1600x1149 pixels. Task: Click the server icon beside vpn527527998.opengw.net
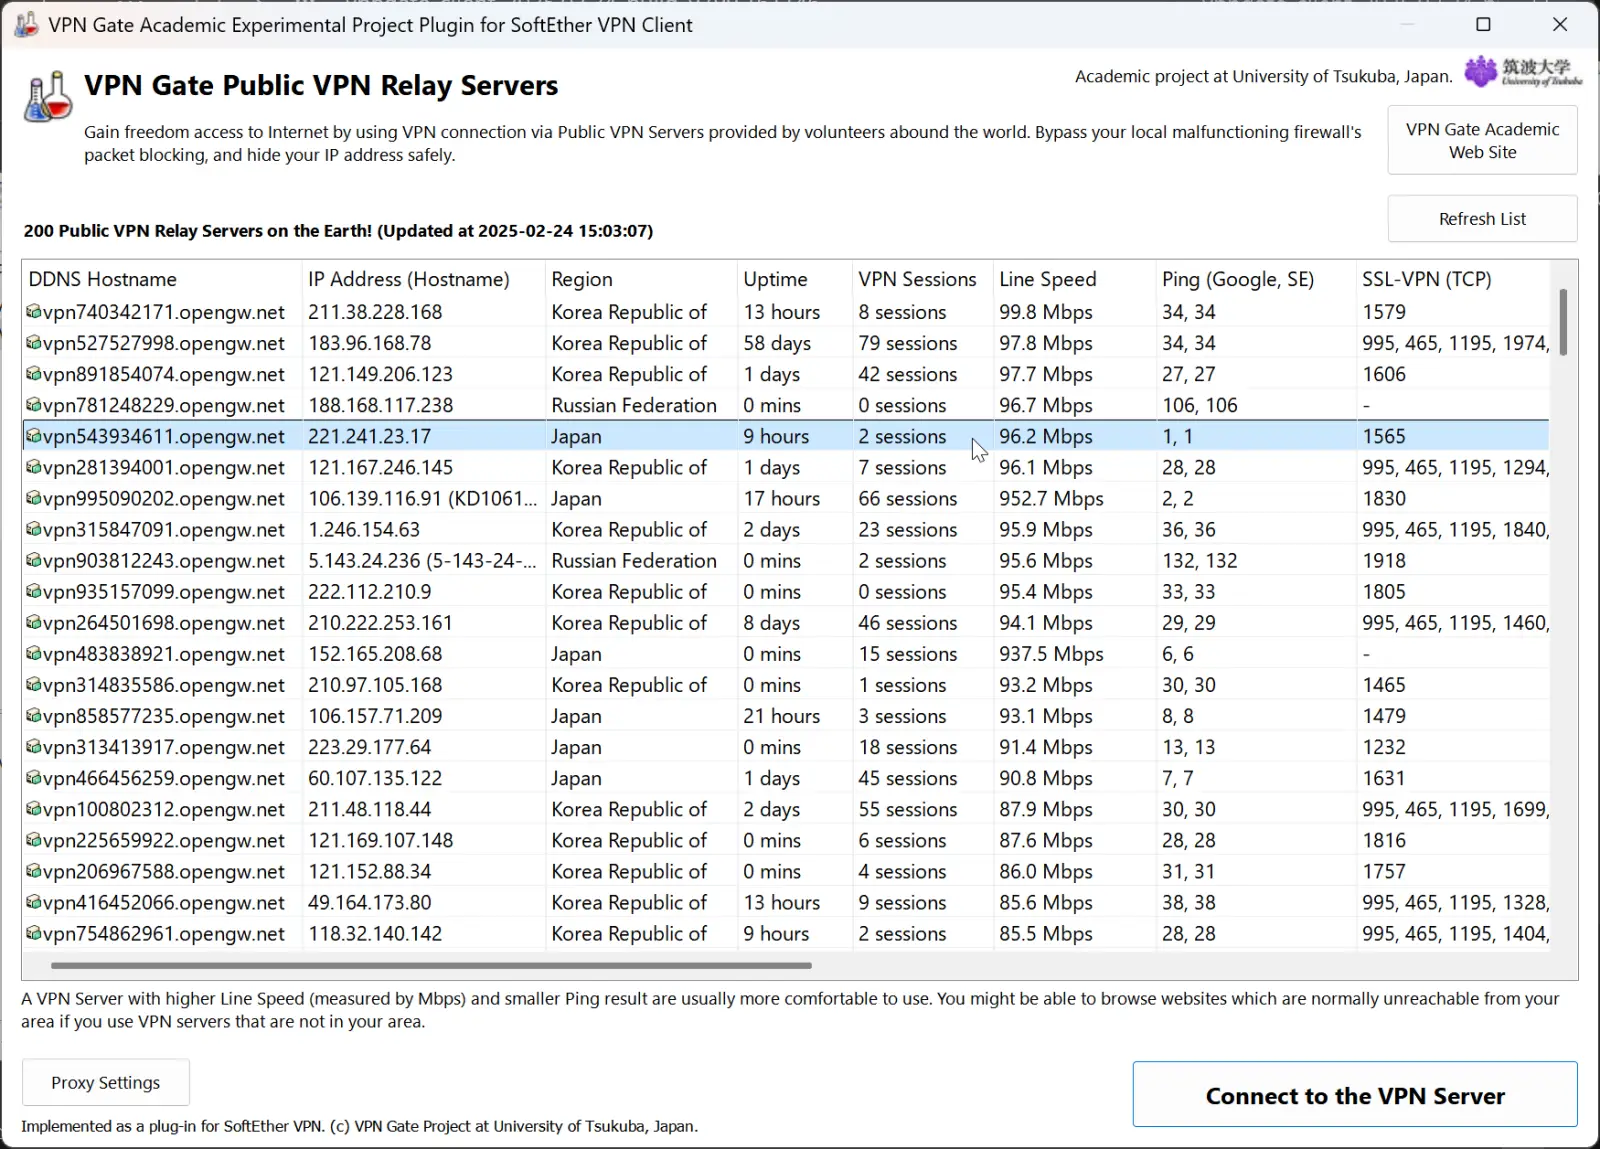point(34,343)
